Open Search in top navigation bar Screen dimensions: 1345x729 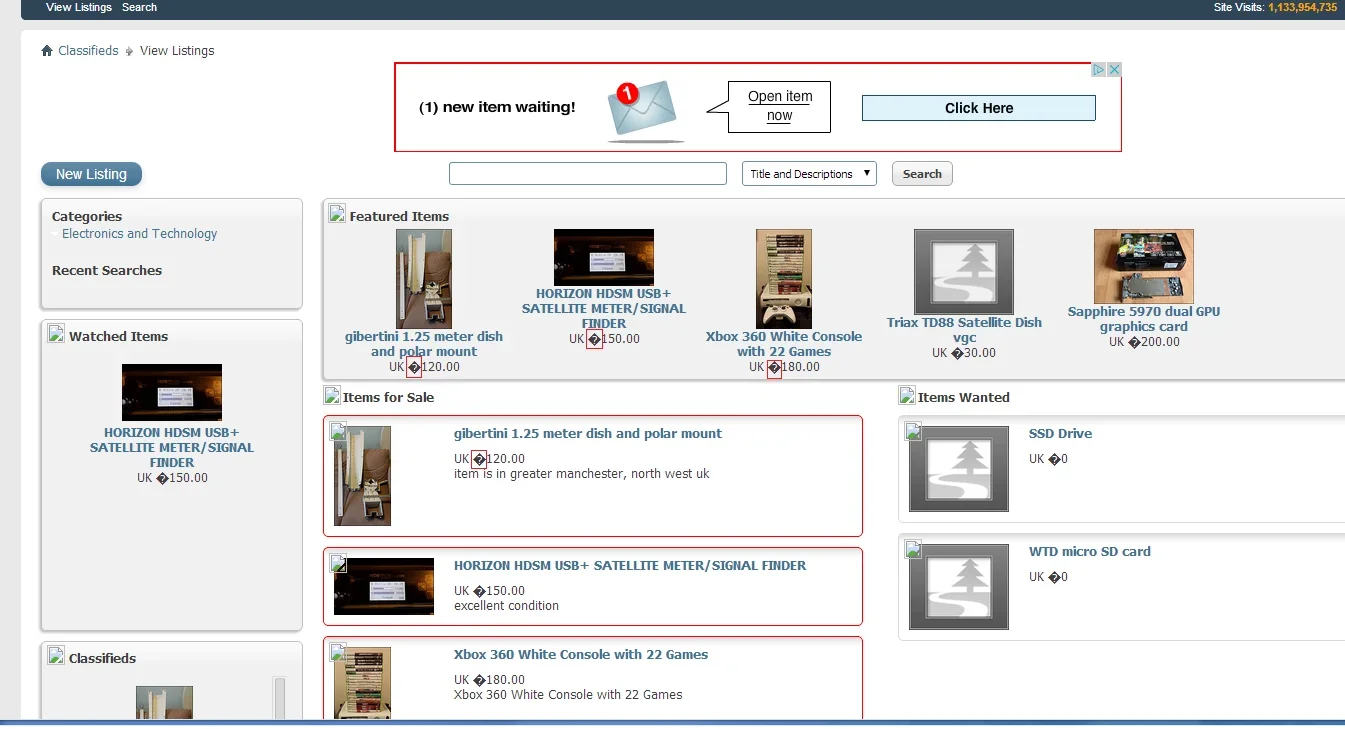[x=139, y=7]
